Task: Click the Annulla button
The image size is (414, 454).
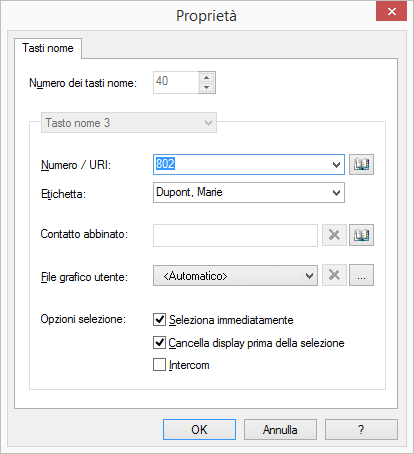Action: (x=280, y=429)
